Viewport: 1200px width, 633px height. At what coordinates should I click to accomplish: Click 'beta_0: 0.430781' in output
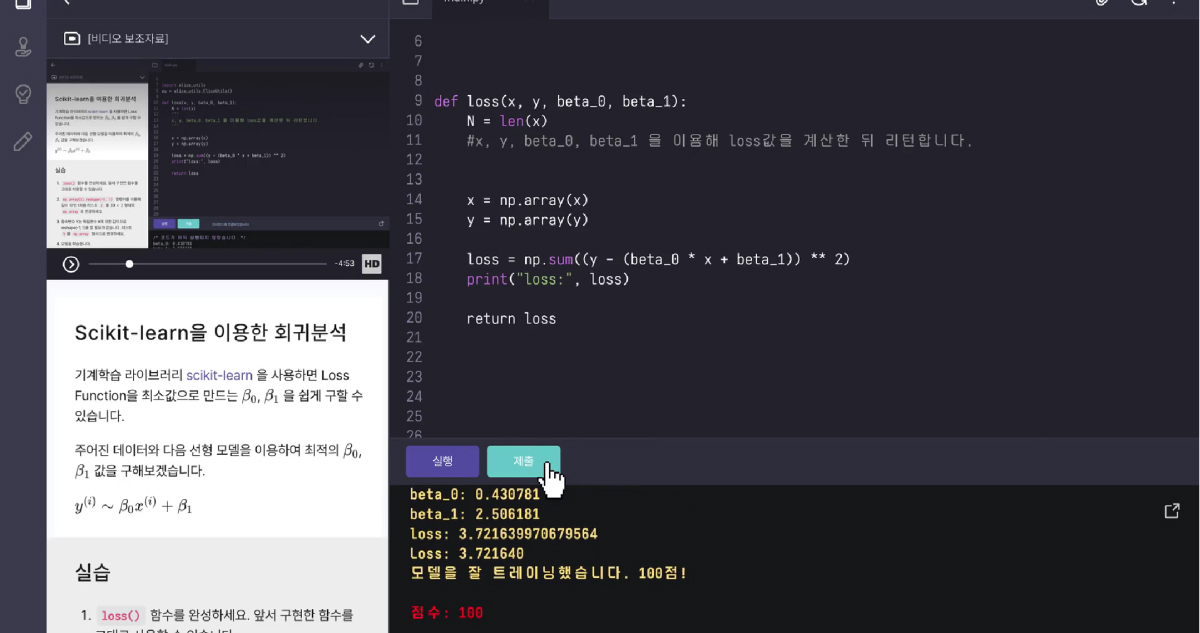[x=475, y=494]
